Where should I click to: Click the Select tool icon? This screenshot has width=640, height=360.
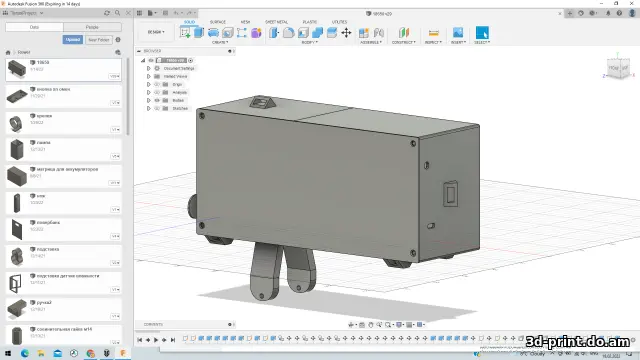click(482, 33)
